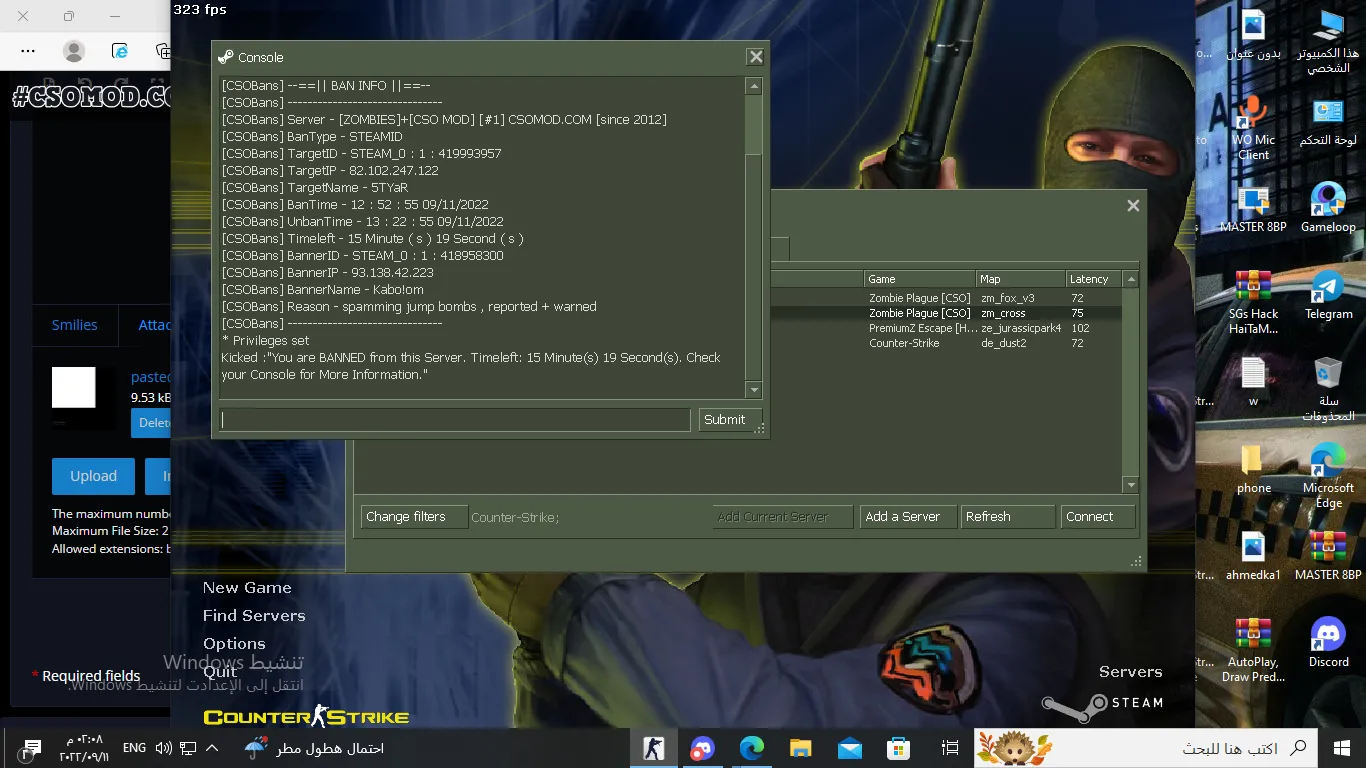The image size is (1366, 768).
Task: Click the blue Upload button in the browser
Action: pos(93,476)
